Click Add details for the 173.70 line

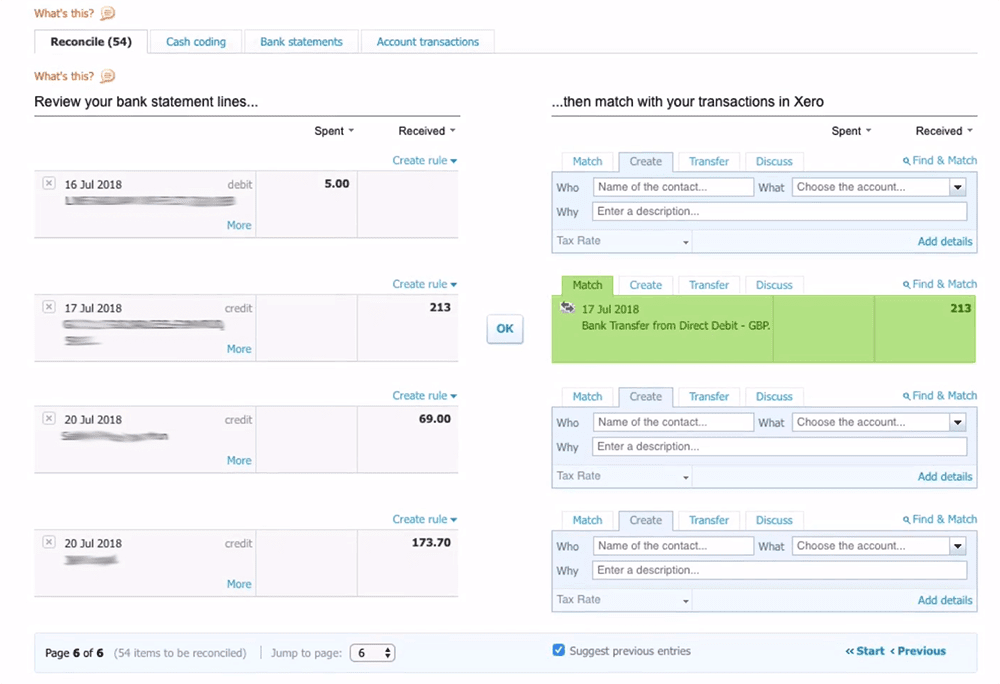(945, 600)
